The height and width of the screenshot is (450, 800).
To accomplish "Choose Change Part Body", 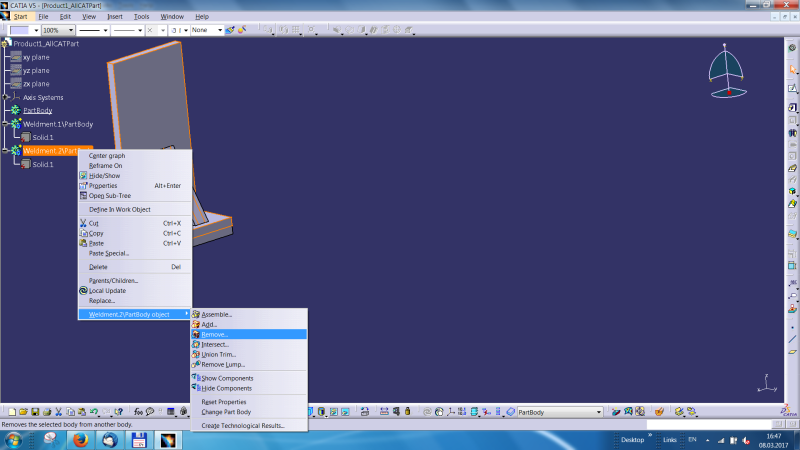I will click(x=249, y=412).
